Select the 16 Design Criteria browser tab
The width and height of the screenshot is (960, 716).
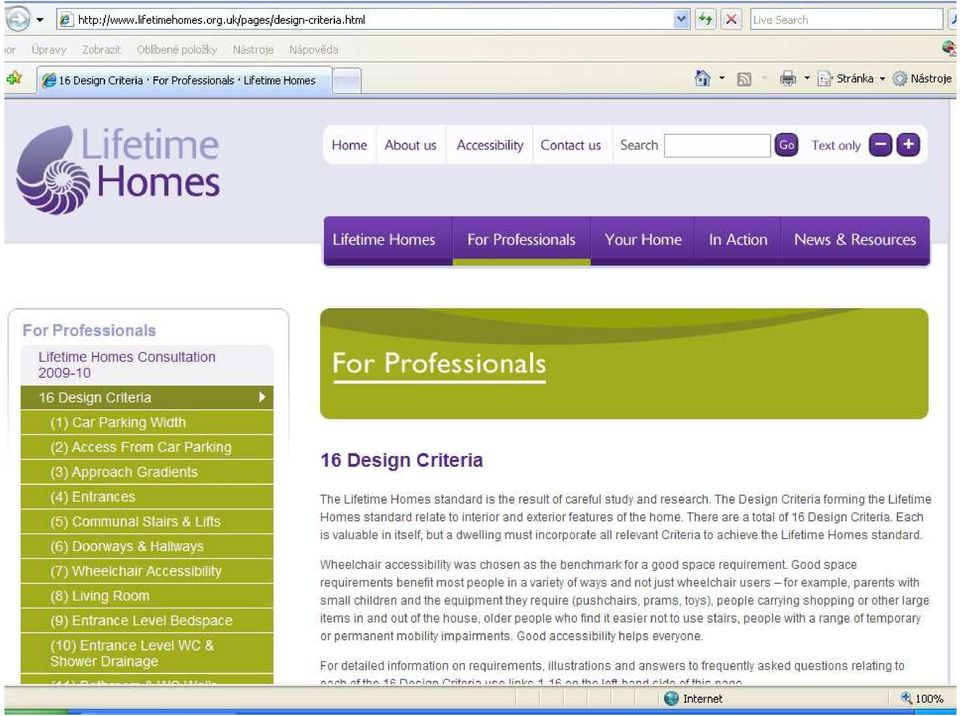(186, 80)
